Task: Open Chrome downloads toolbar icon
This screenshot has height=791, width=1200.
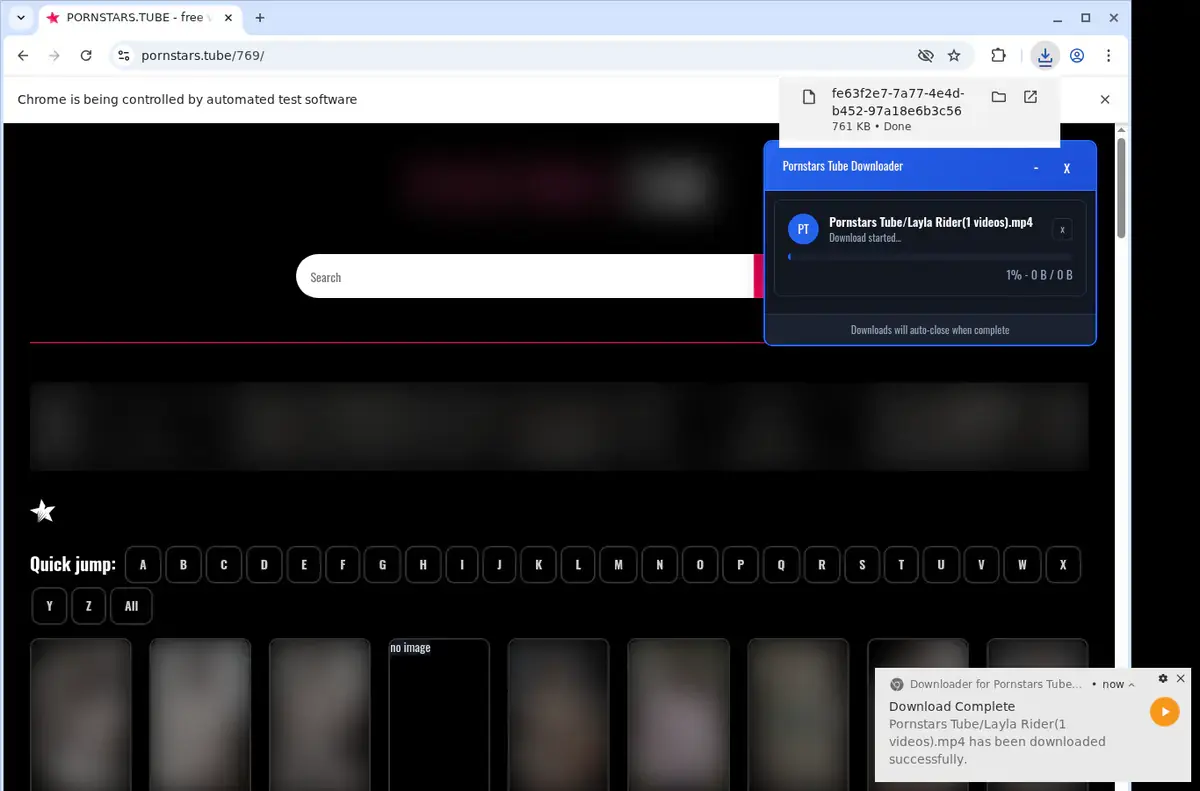Action: [1045, 56]
